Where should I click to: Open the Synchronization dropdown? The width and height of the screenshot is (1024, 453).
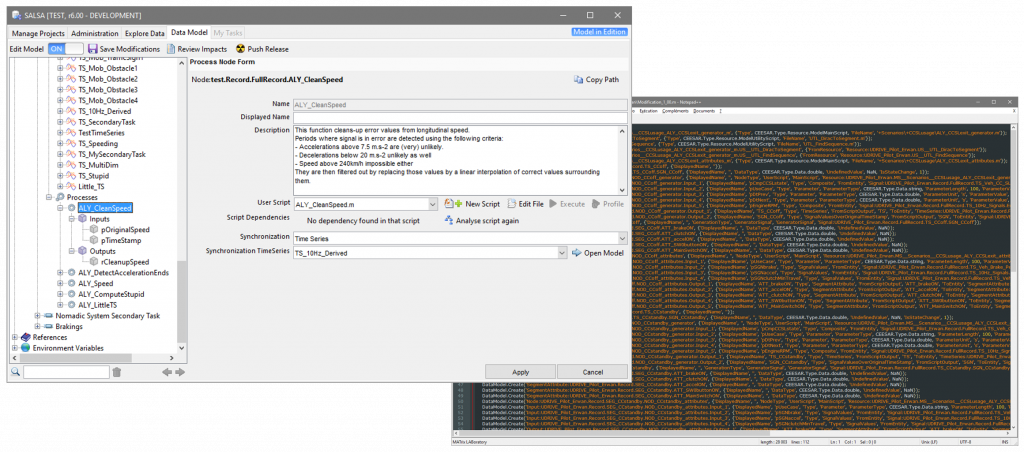(x=622, y=237)
